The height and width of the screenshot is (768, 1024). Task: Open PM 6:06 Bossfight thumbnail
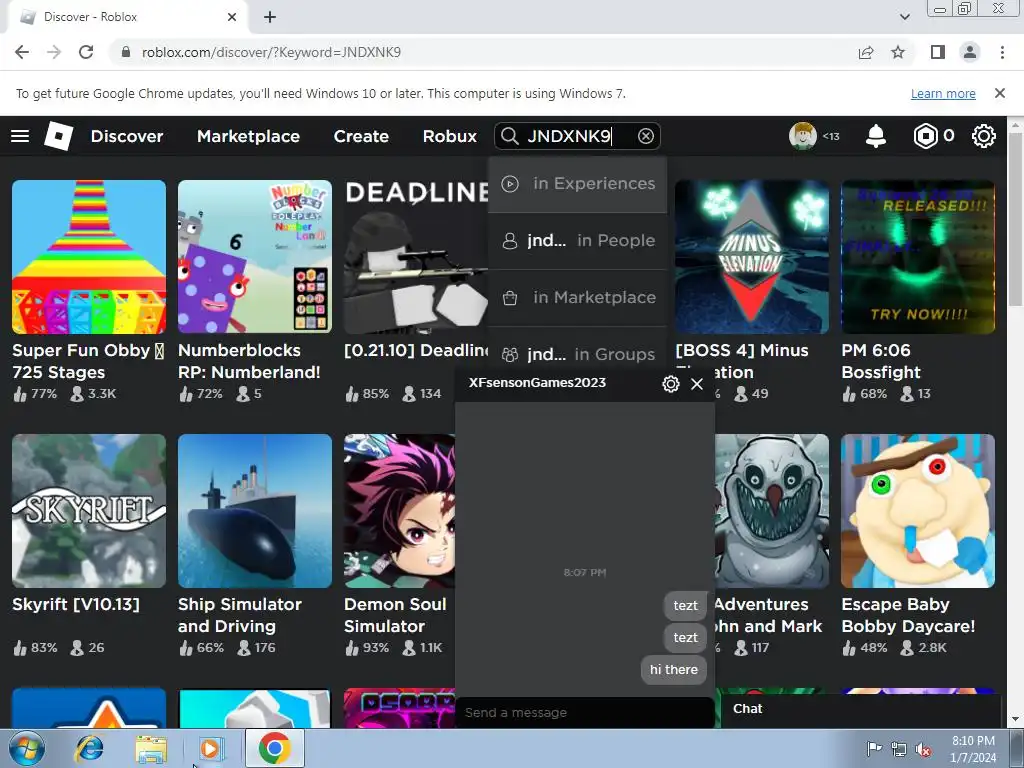(x=918, y=257)
